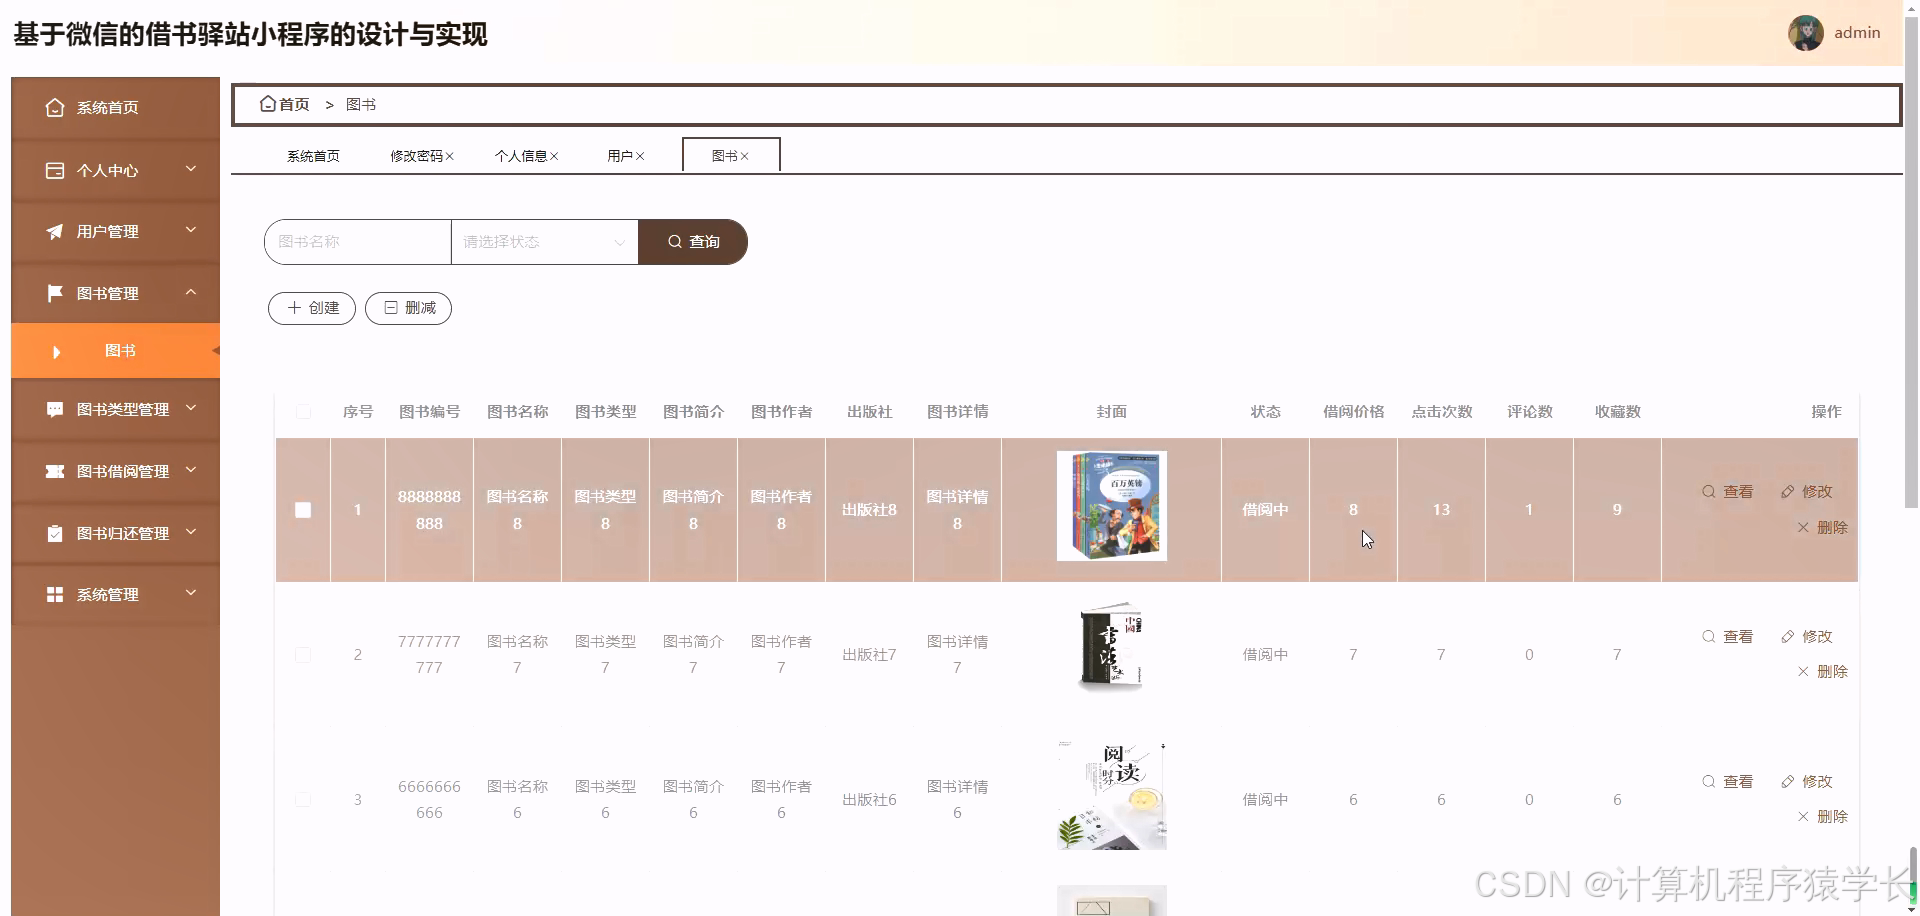Viewport: 1920px width, 916px height.
Task: Click the ticket icon for 图书借阅管理
Action: click(x=55, y=471)
